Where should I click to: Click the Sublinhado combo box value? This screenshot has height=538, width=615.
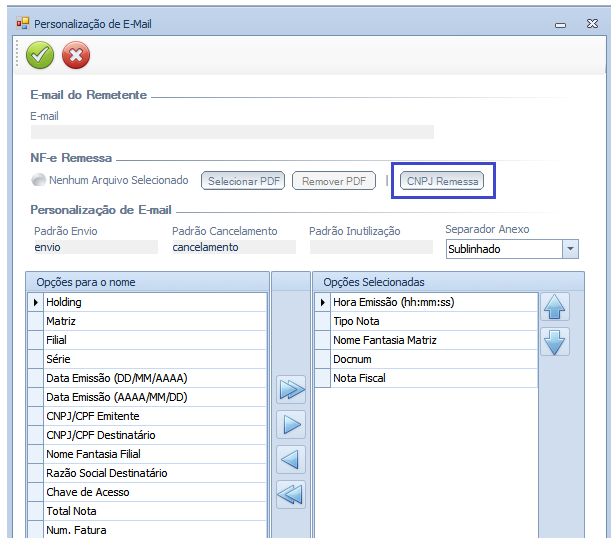[504, 249]
